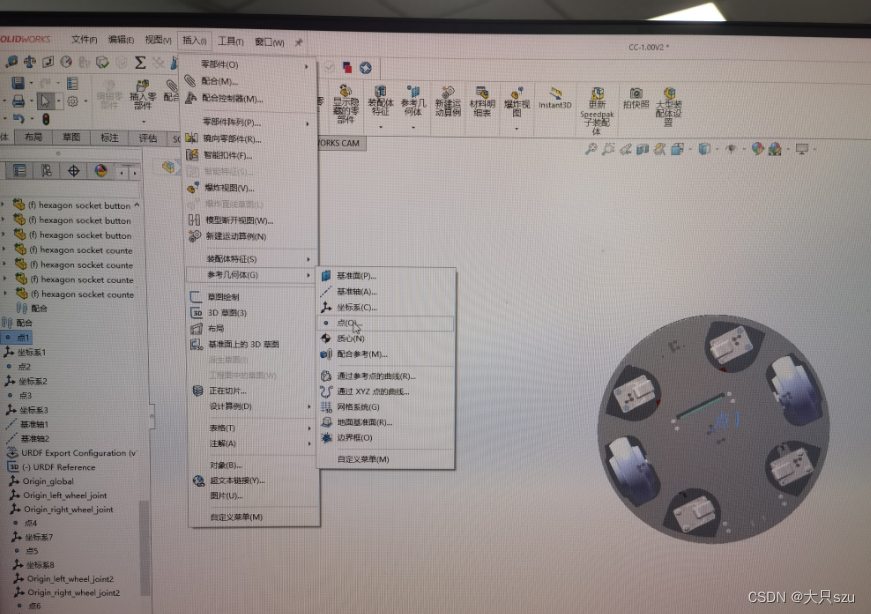The height and width of the screenshot is (614, 871).
Task: Expand 装配体特征(S) submenu
Action: (x=251, y=259)
